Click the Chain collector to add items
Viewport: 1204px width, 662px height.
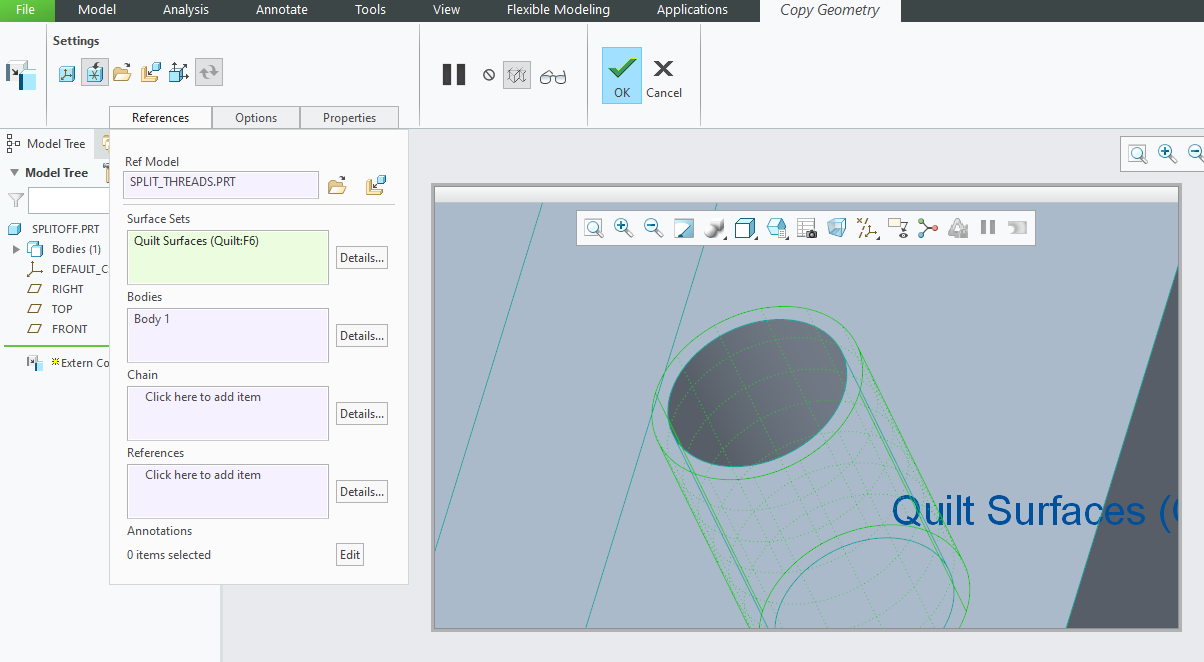[x=227, y=413]
